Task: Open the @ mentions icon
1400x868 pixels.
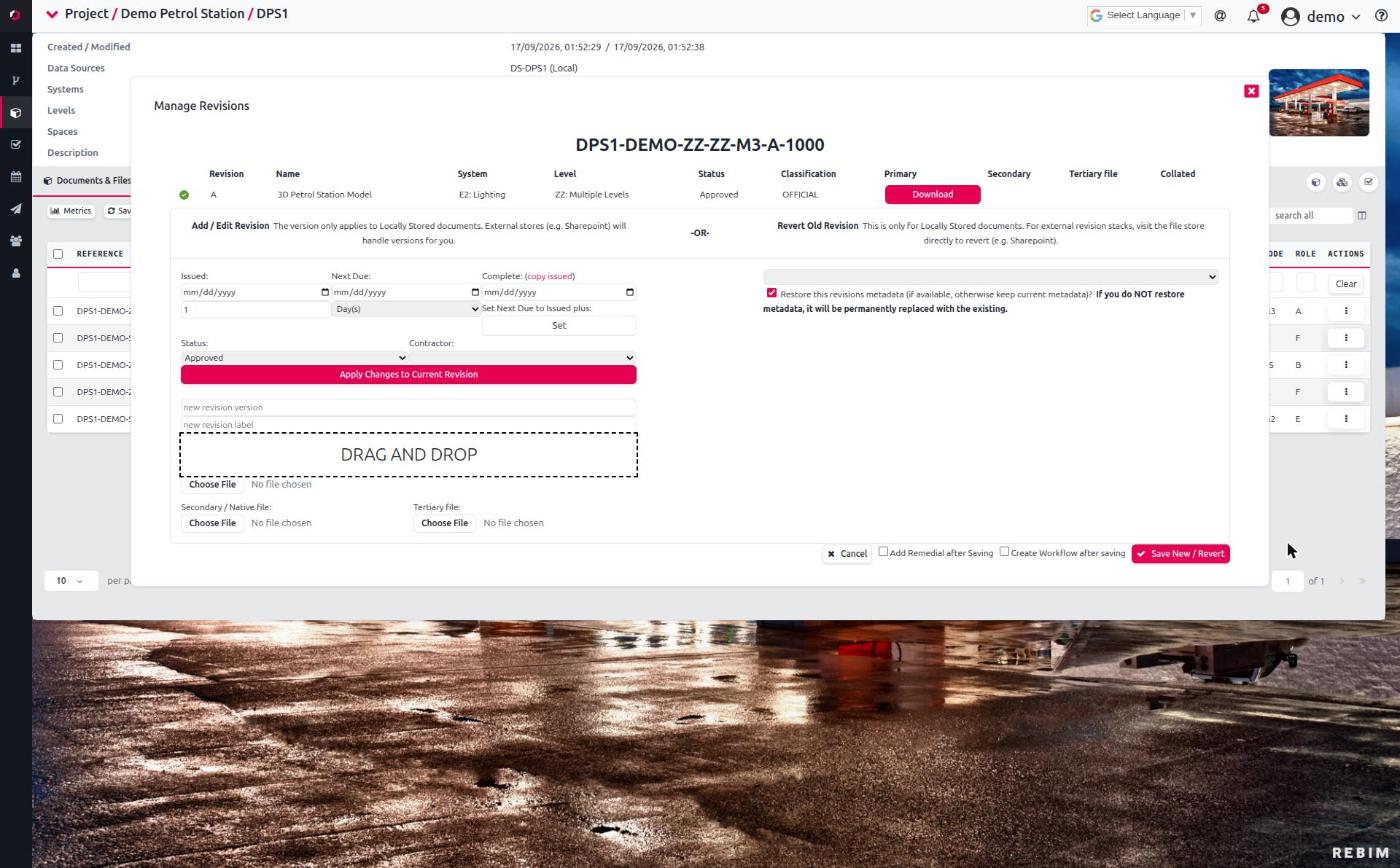Action: [x=1220, y=16]
